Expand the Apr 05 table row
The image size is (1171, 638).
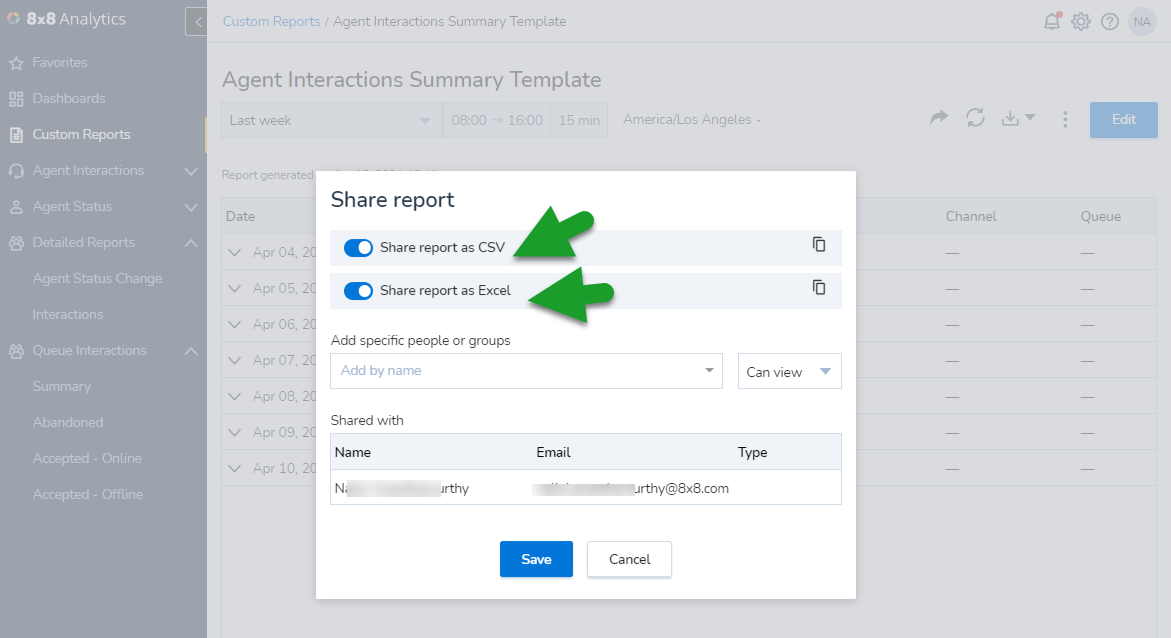(x=234, y=288)
